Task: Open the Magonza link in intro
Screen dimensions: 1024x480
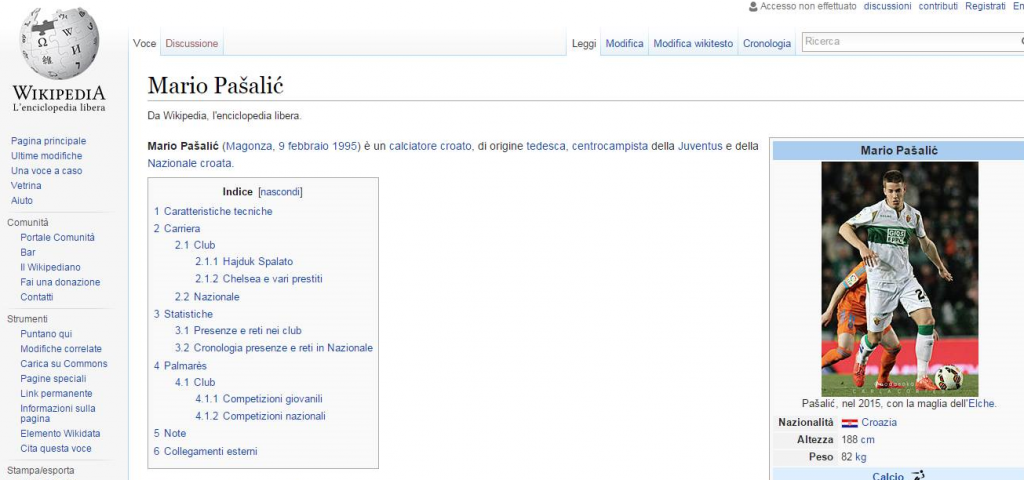Action: pos(249,146)
